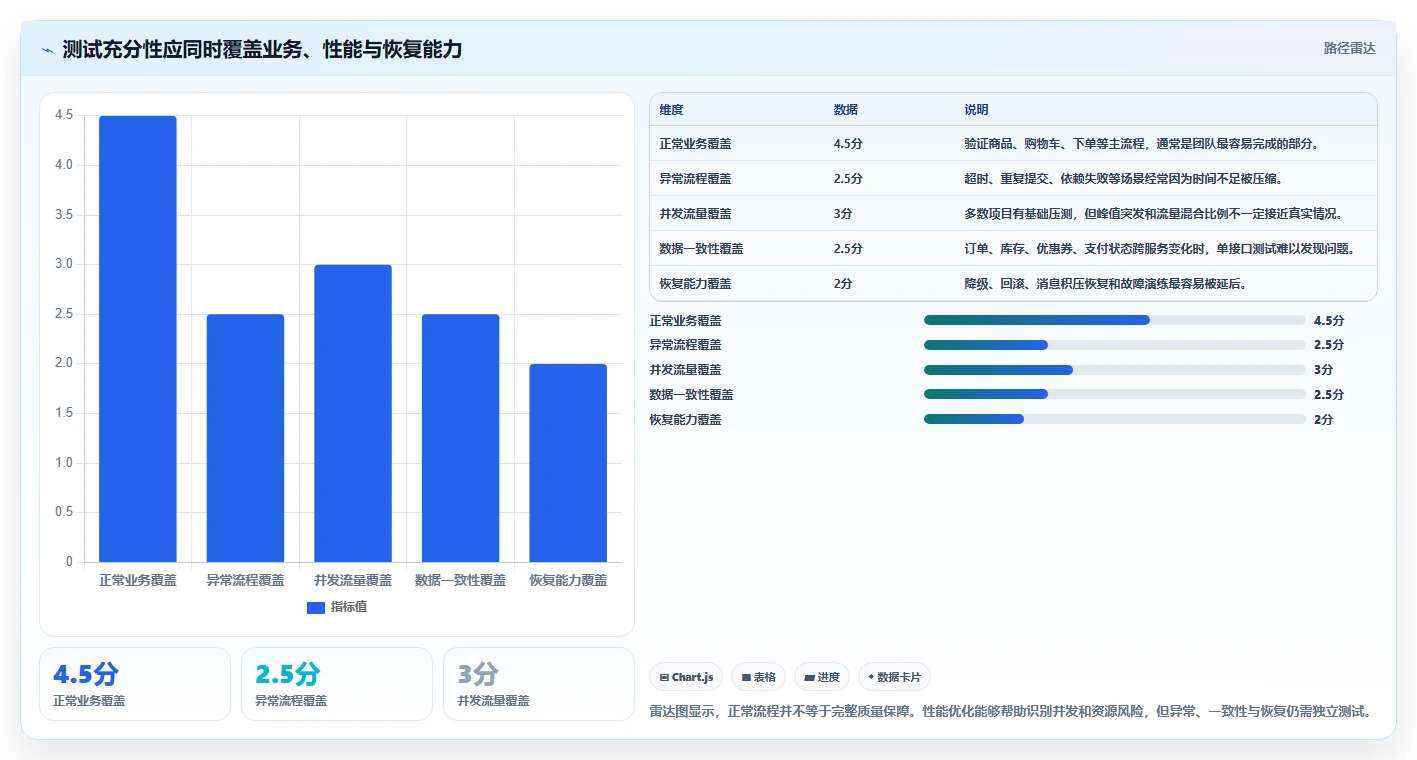
Task: Click the 2分 value beside the last progress bar
Action: [1324, 420]
